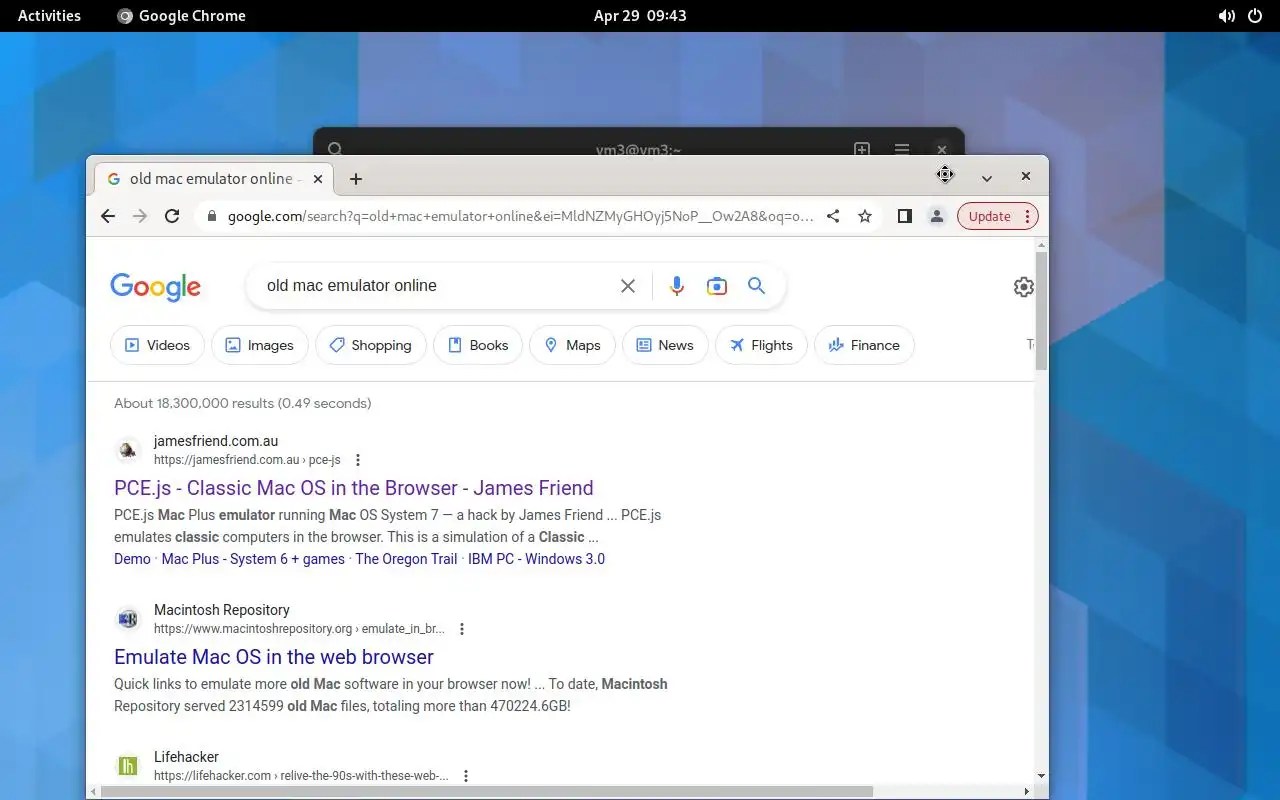This screenshot has width=1280, height=800.
Task: Expand the Chrome tab search chevron
Action: tap(987, 178)
